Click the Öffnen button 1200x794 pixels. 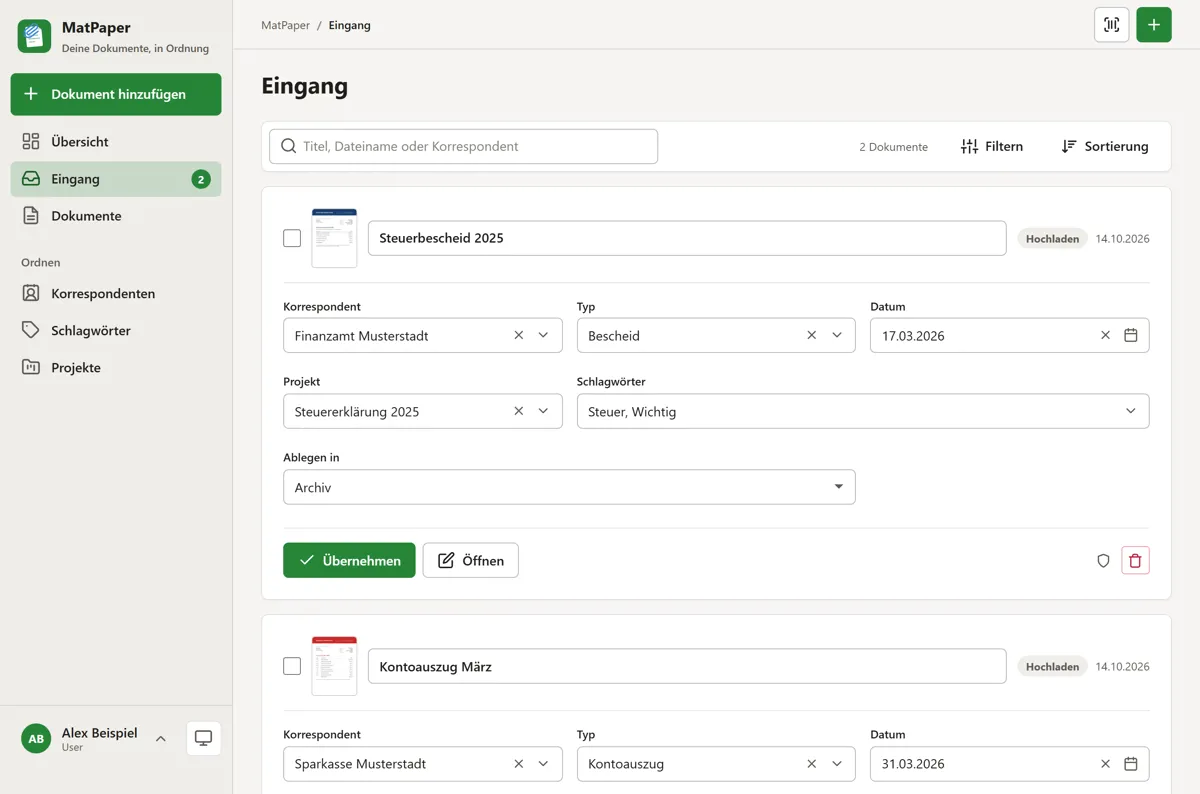coord(470,560)
